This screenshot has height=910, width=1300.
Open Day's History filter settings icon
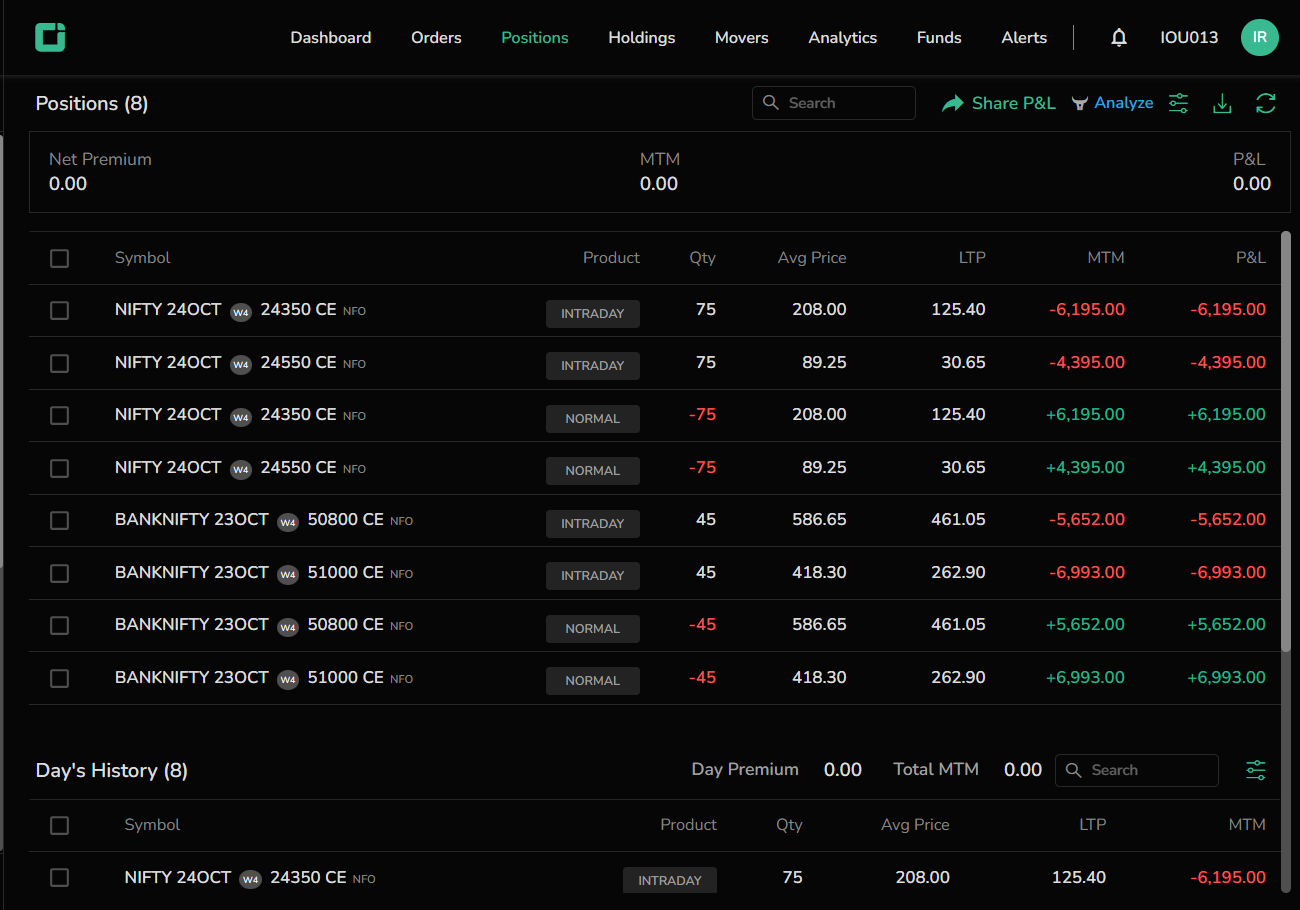(x=1256, y=770)
